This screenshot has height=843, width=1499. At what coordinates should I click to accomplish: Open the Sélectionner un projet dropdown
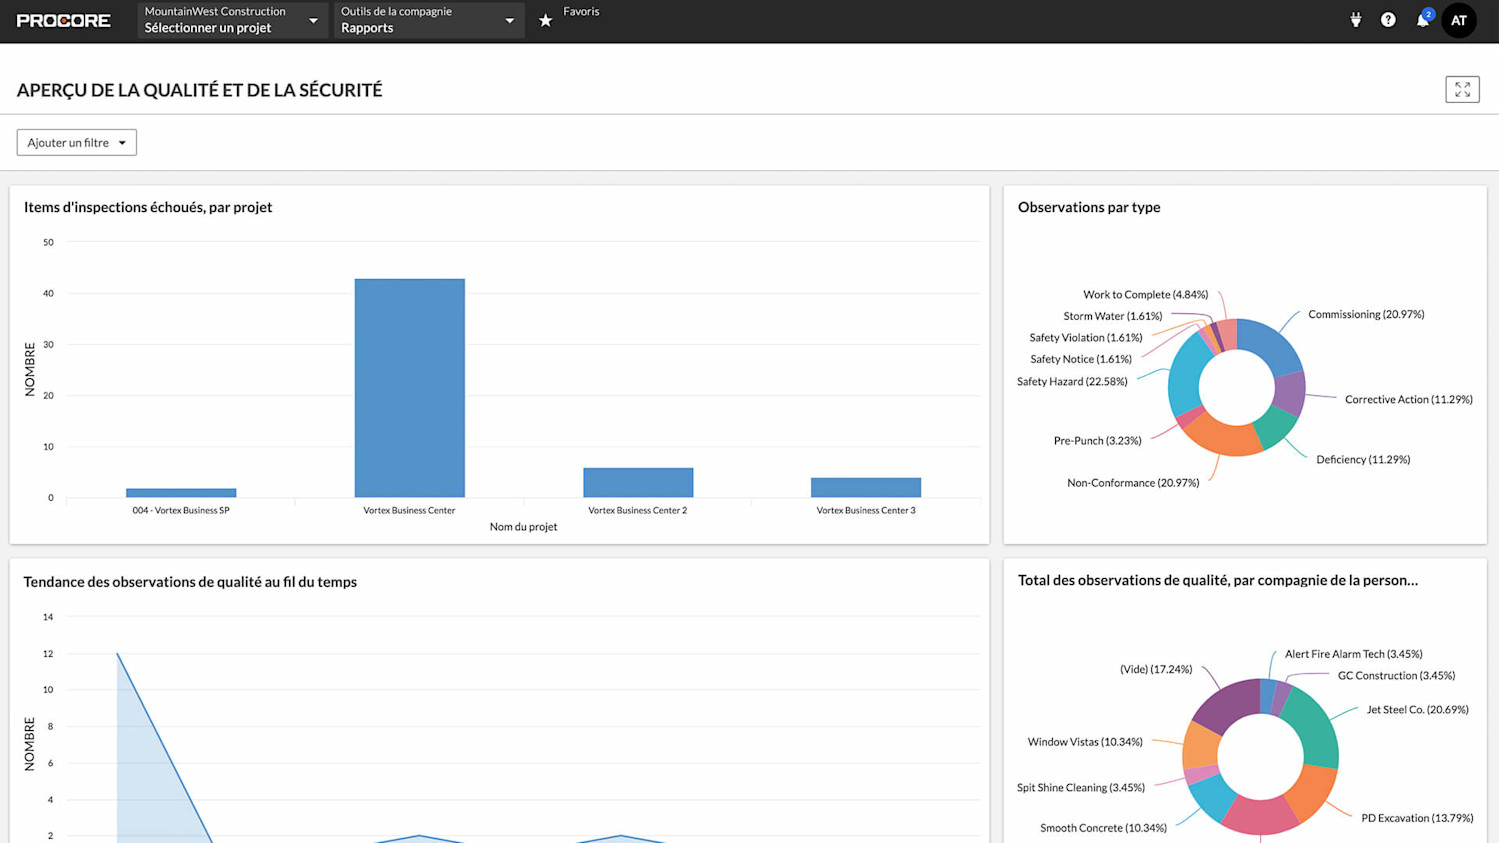coord(232,20)
